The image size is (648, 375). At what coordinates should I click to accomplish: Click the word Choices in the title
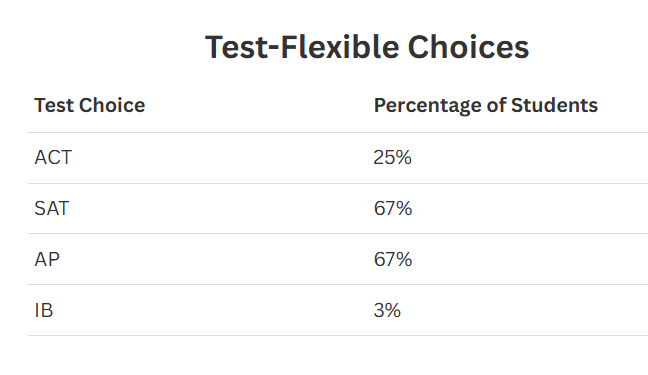click(468, 47)
